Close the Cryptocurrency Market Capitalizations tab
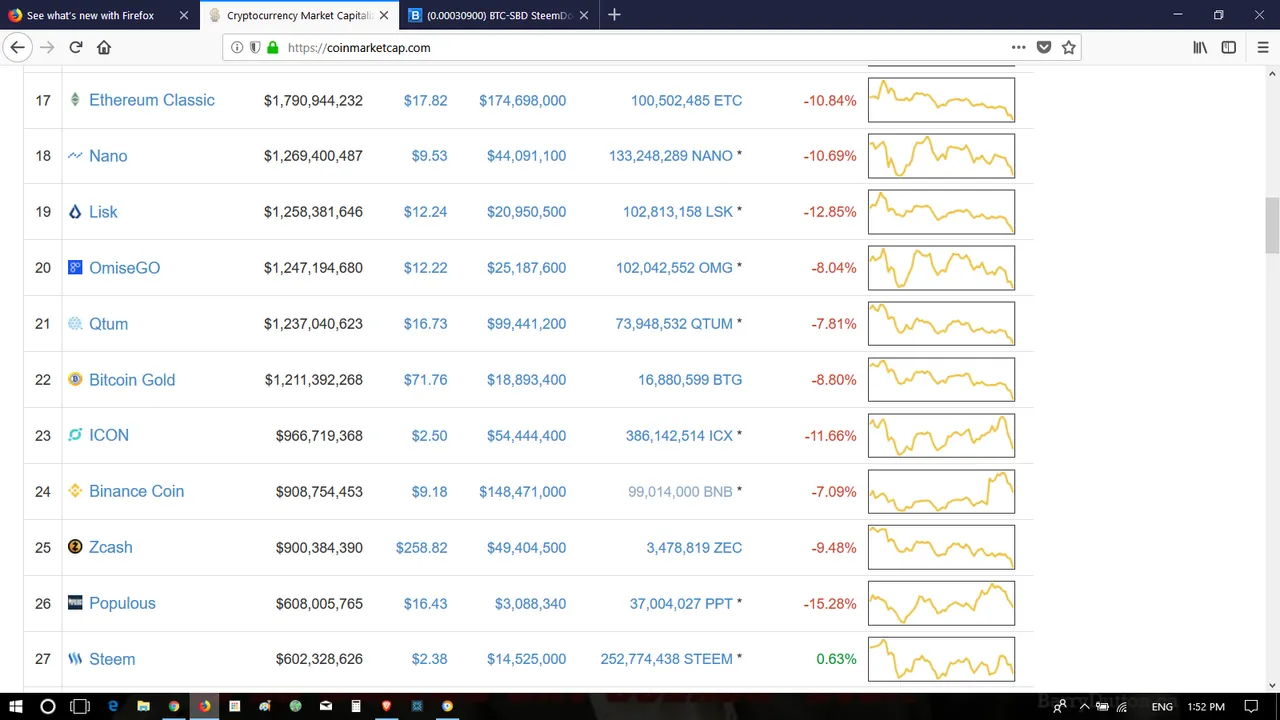Image resolution: width=1280 pixels, height=720 pixels. [384, 15]
